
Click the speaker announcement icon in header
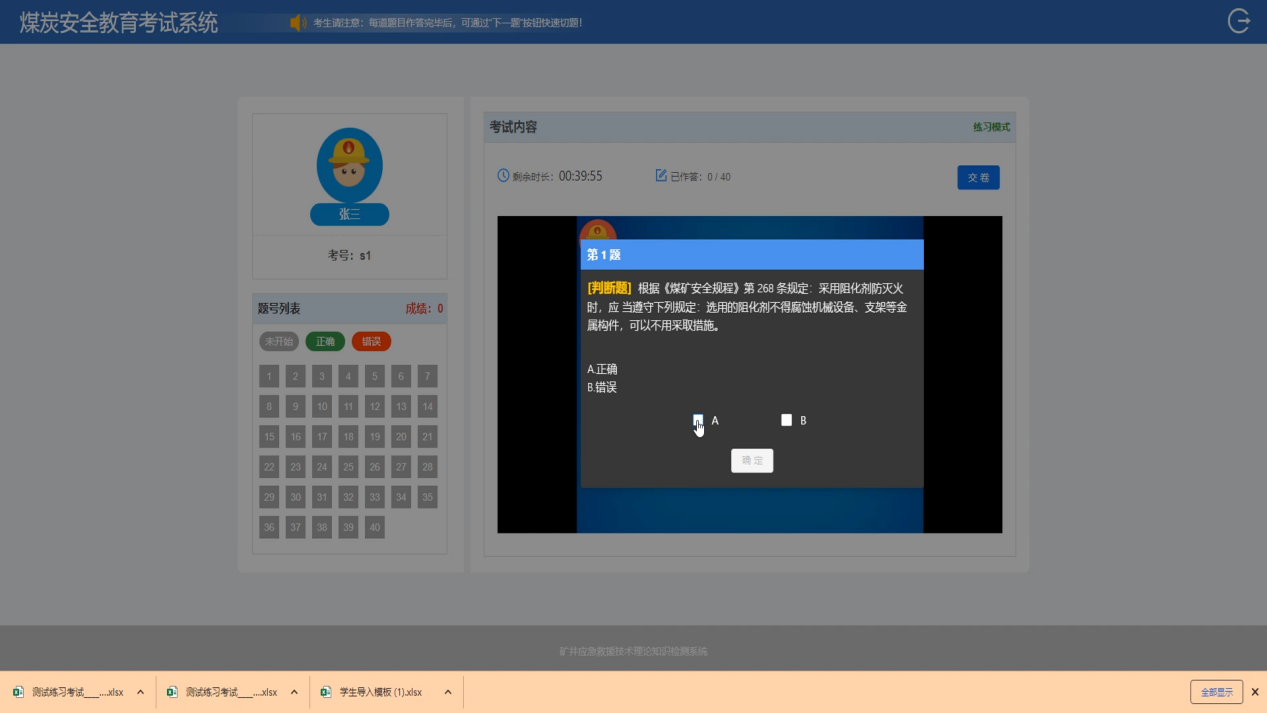click(297, 22)
